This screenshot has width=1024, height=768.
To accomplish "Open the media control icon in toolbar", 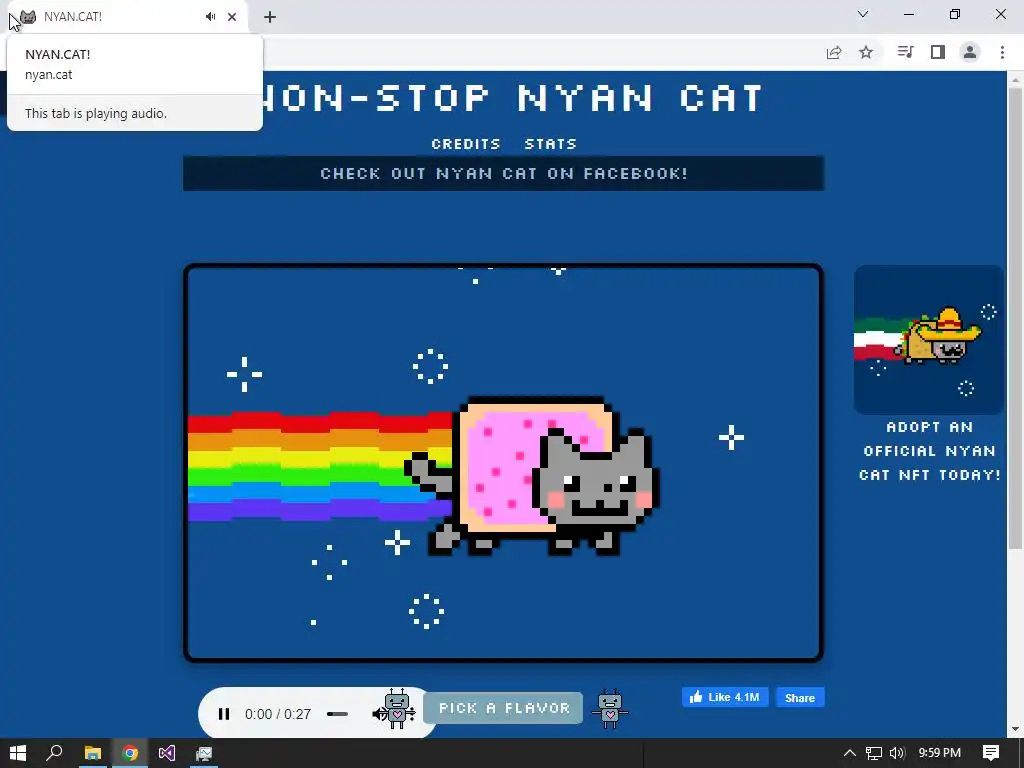I will 905,52.
